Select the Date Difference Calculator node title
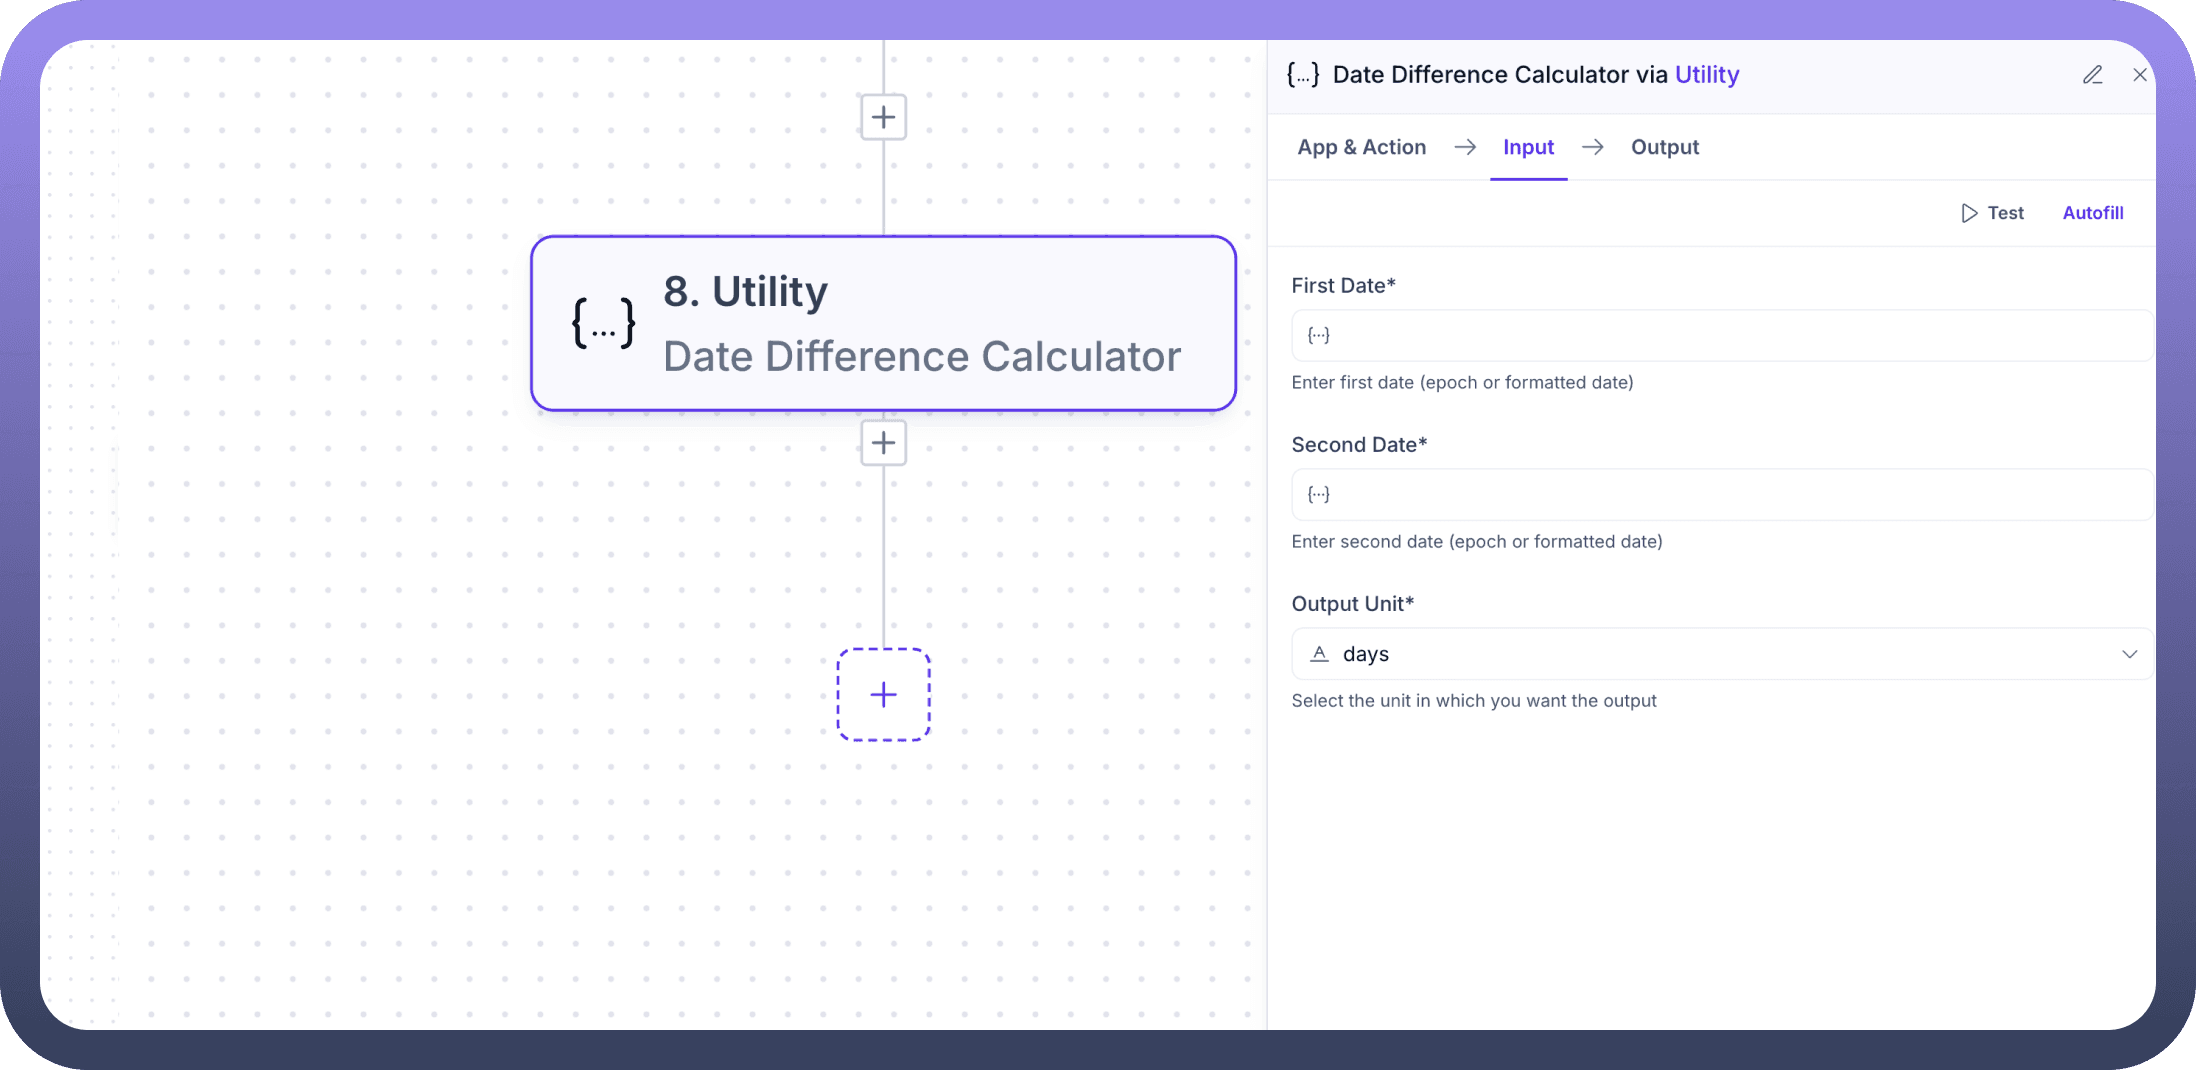 [x=921, y=357]
